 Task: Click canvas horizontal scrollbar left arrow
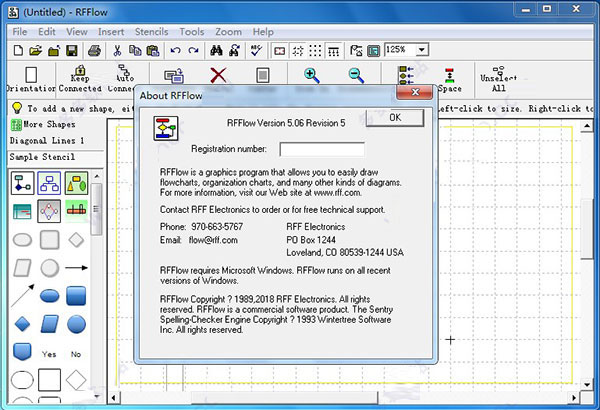point(113,398)
